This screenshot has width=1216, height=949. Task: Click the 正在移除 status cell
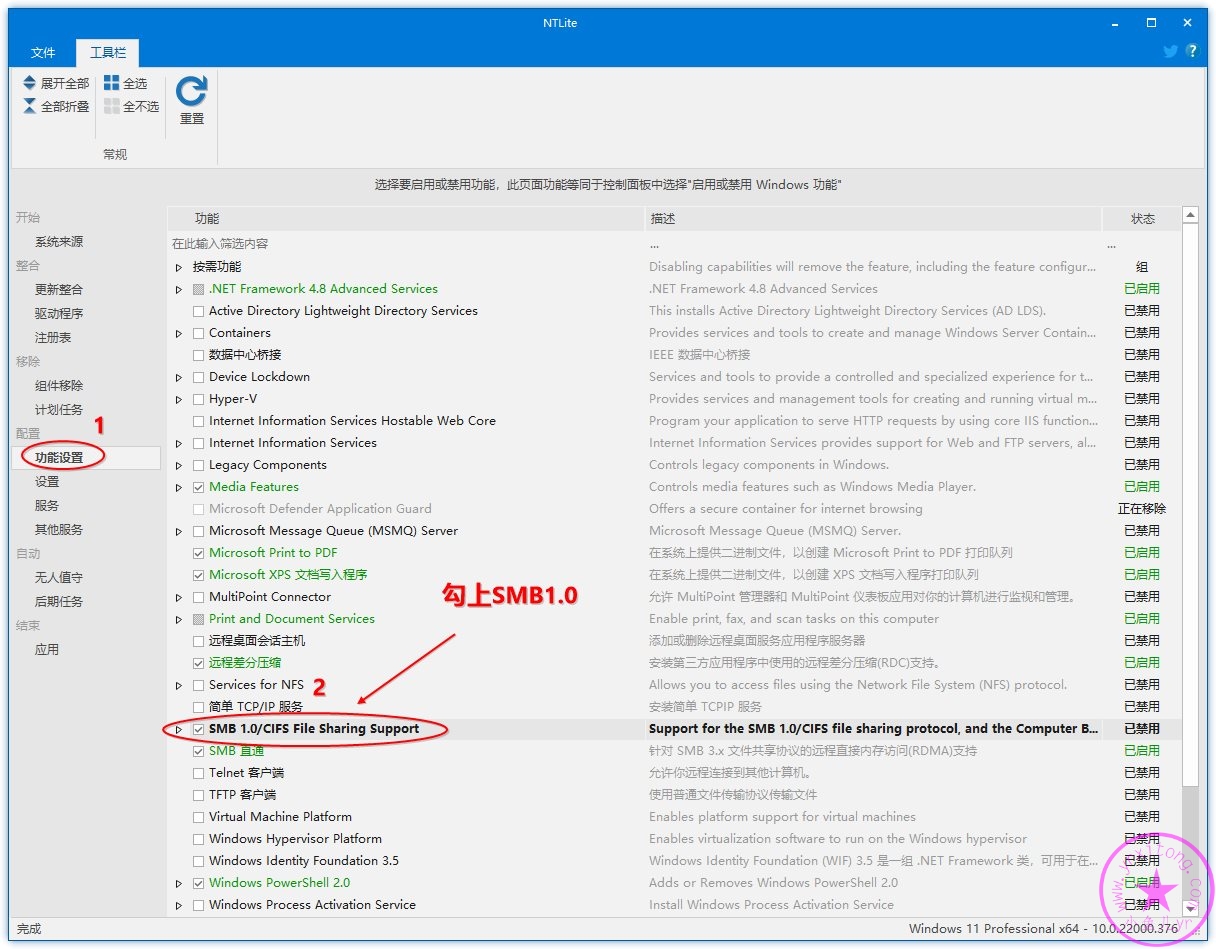pyautogui.click(x=1142, y=509)
